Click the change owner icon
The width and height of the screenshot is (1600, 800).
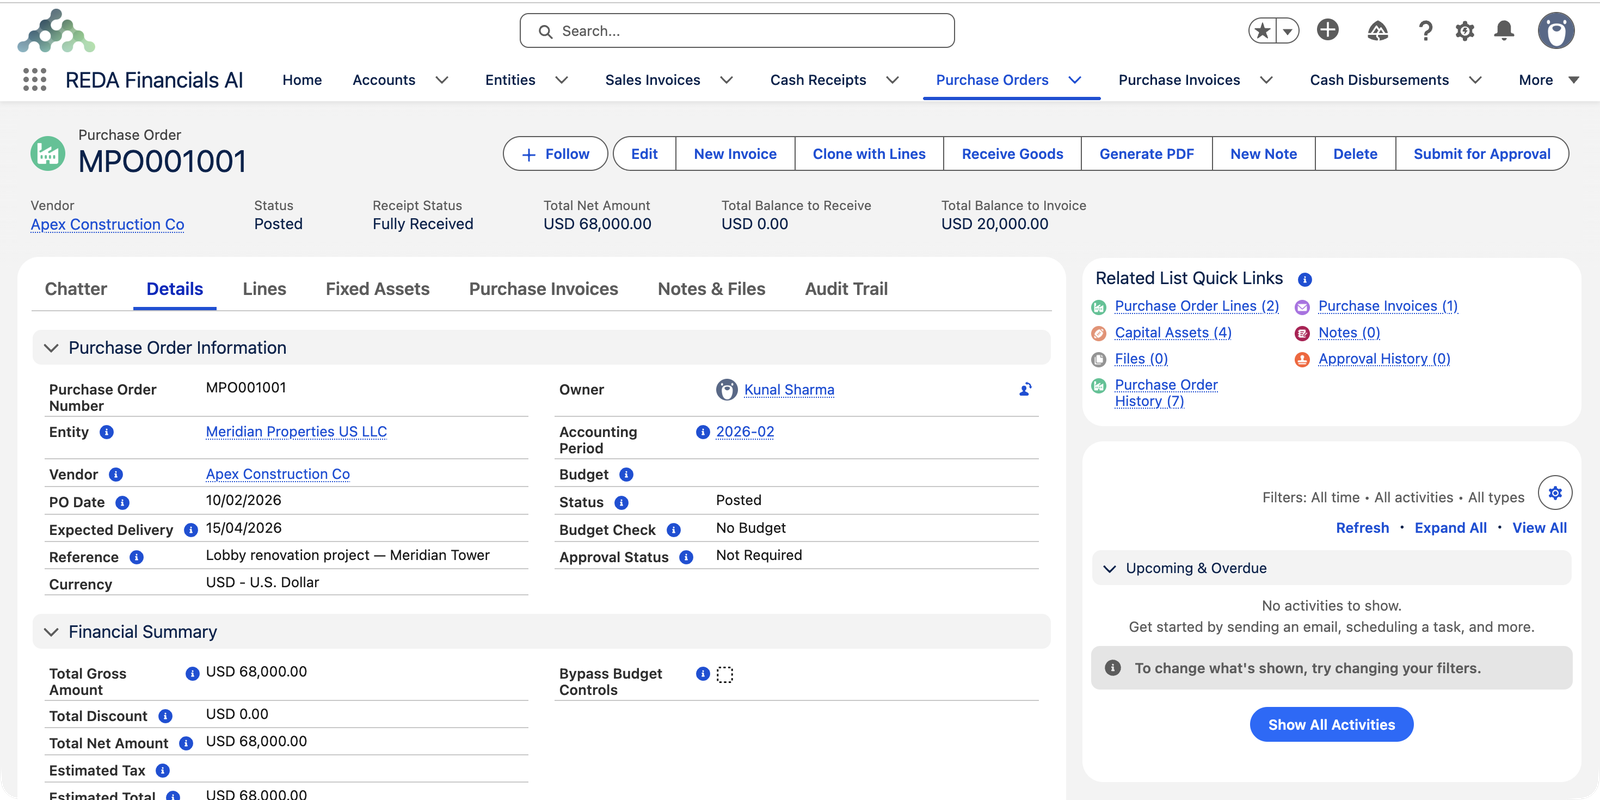coord(1025,390)
